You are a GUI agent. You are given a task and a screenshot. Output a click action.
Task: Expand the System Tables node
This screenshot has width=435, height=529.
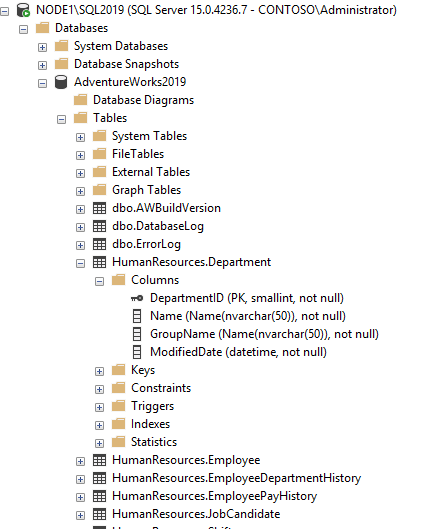[80, 137]
